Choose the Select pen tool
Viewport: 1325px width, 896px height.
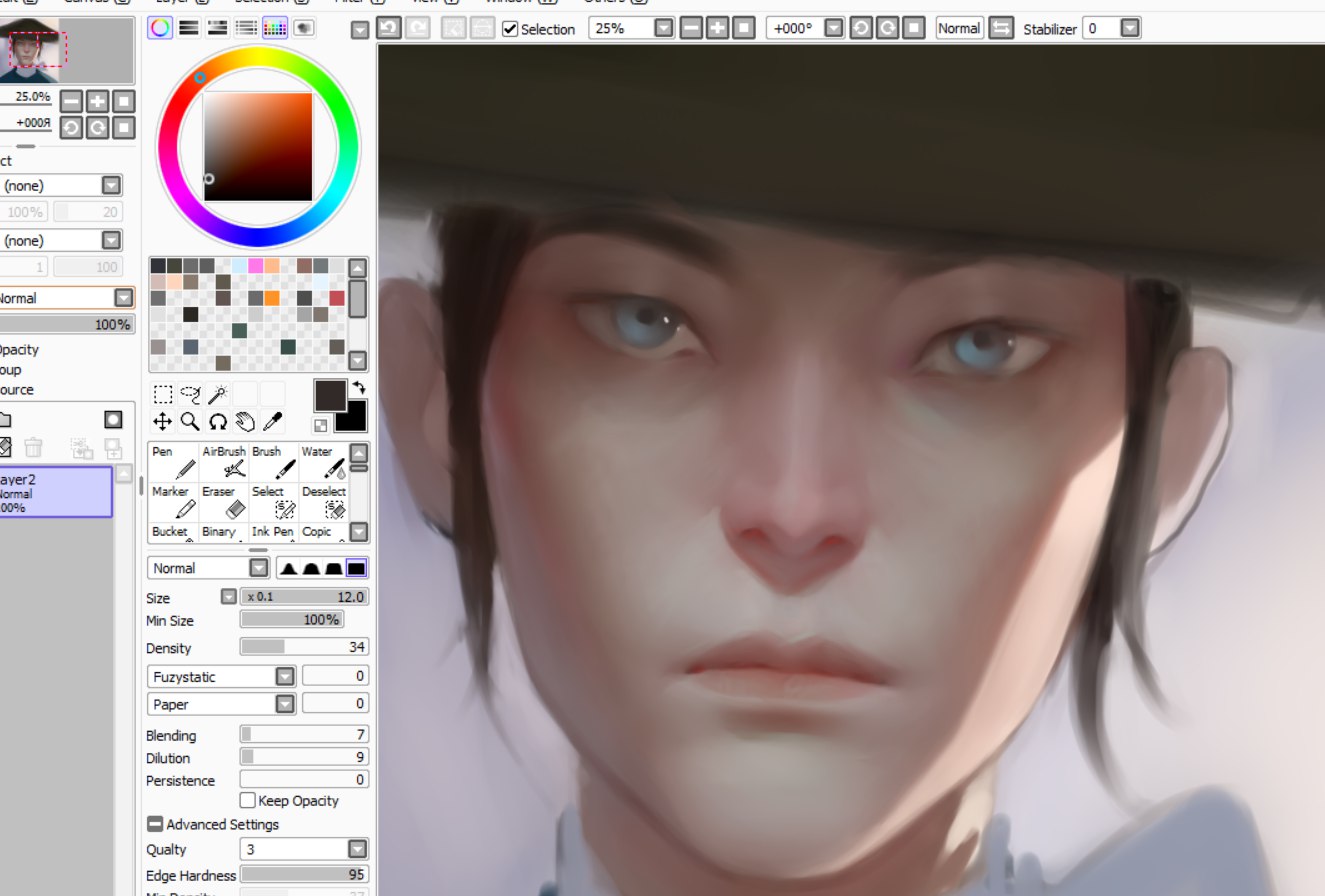(x=274, y=502)
